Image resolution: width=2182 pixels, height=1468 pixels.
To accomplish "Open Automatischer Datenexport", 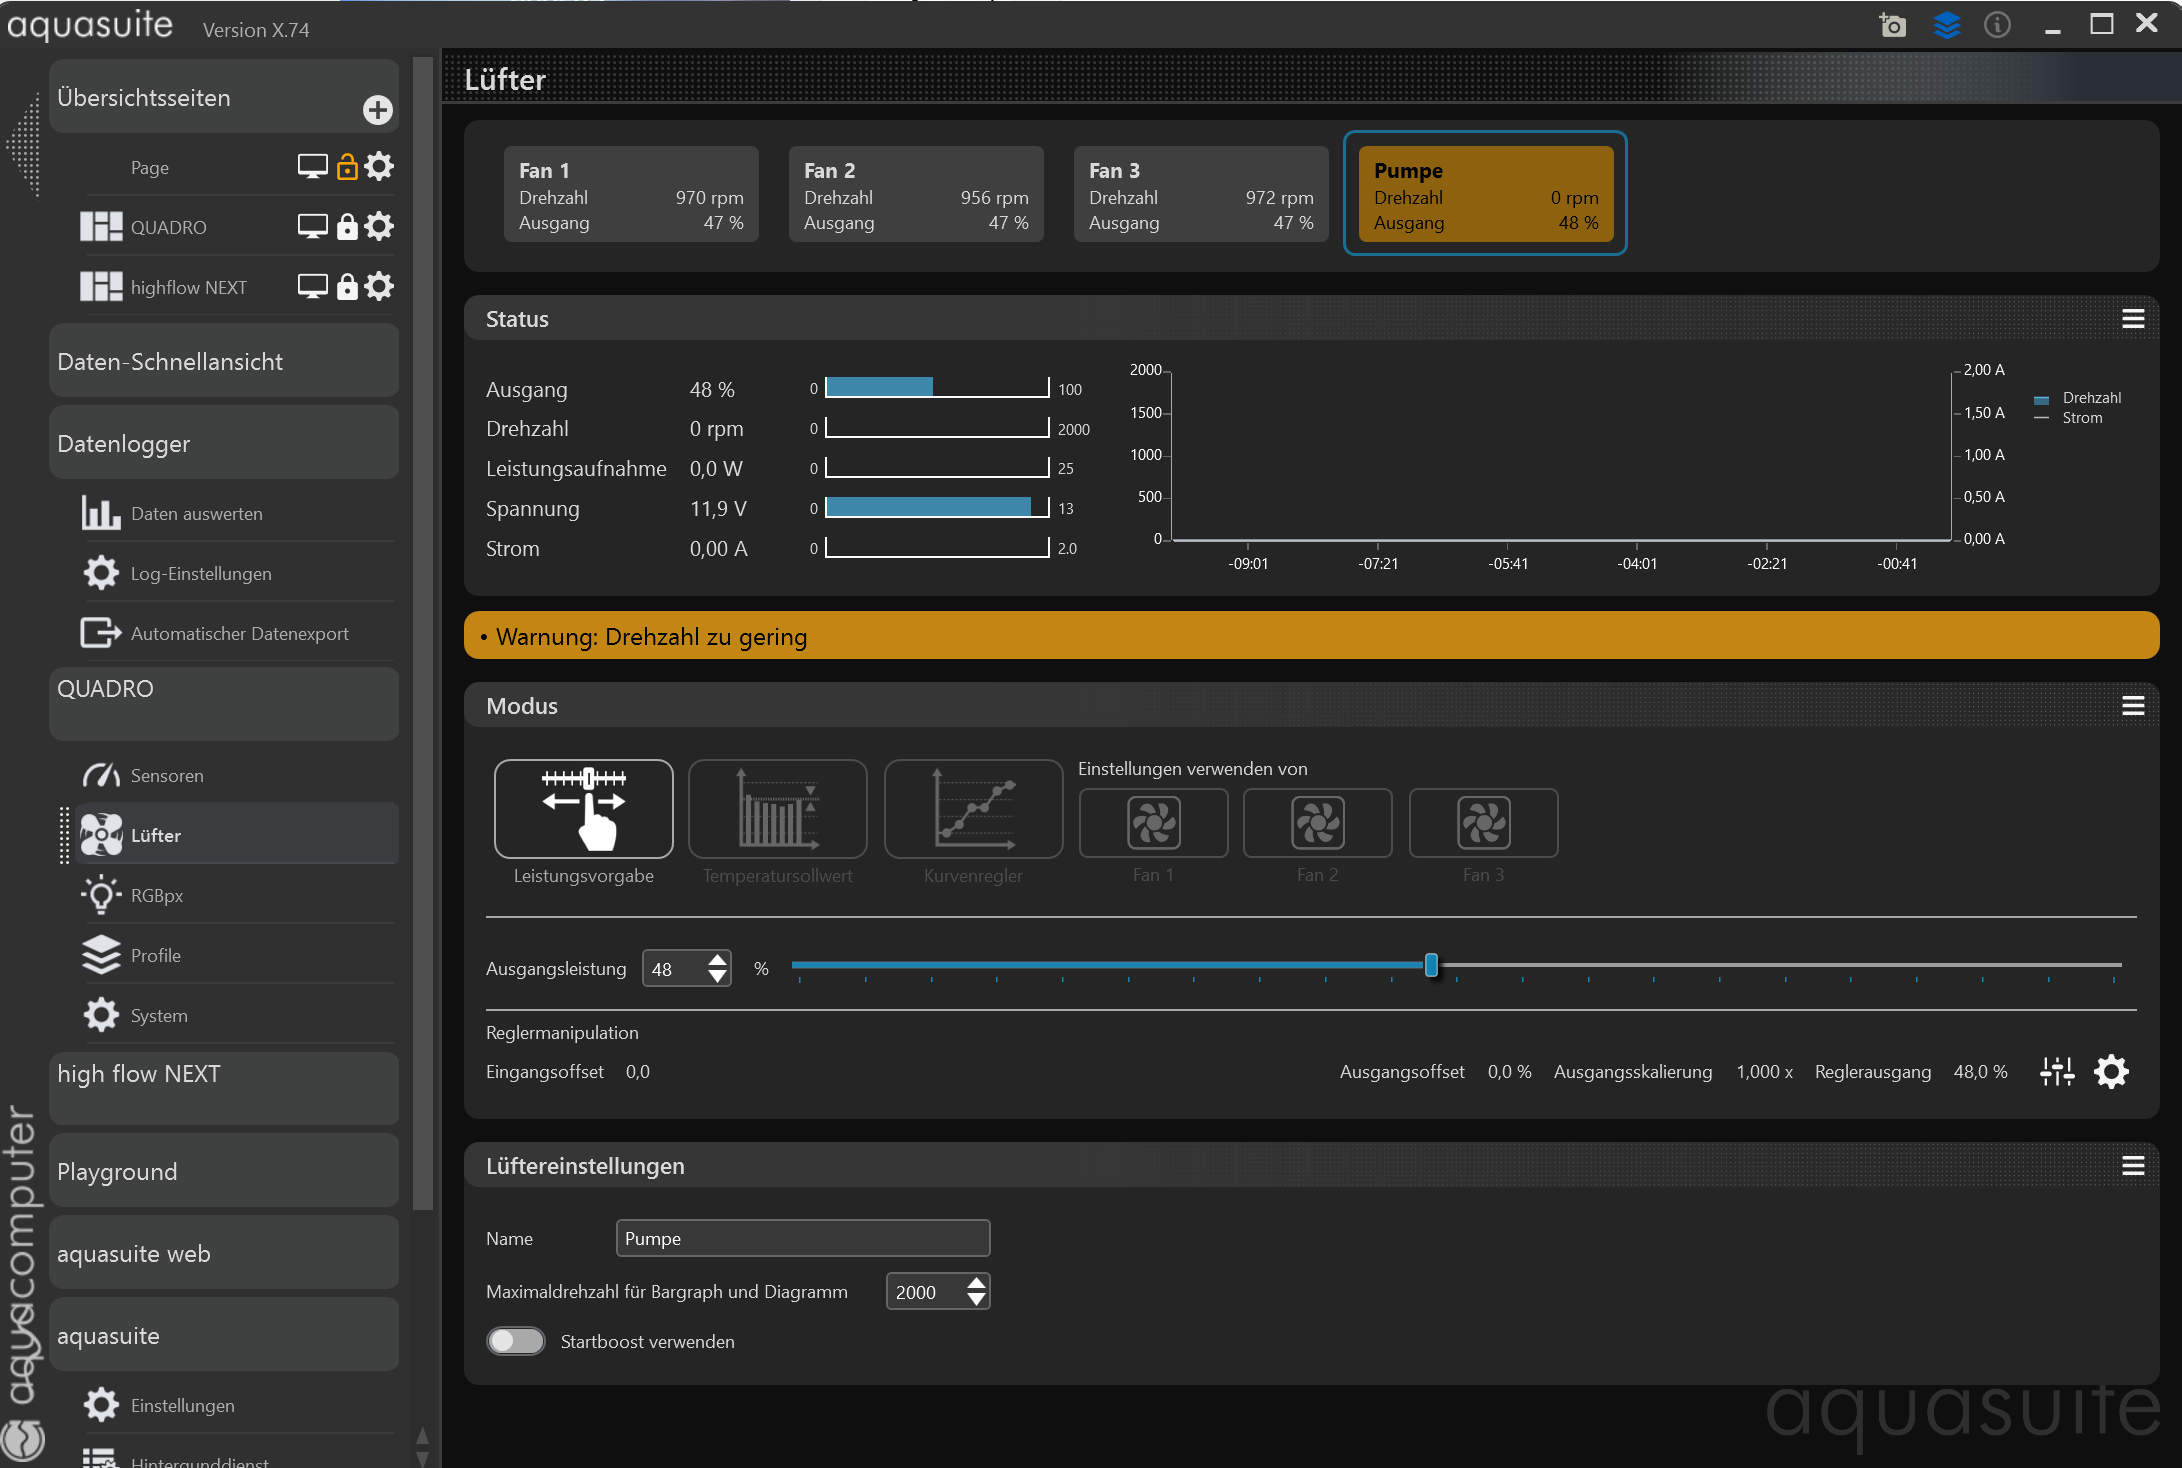I will (x=236, y=634).
